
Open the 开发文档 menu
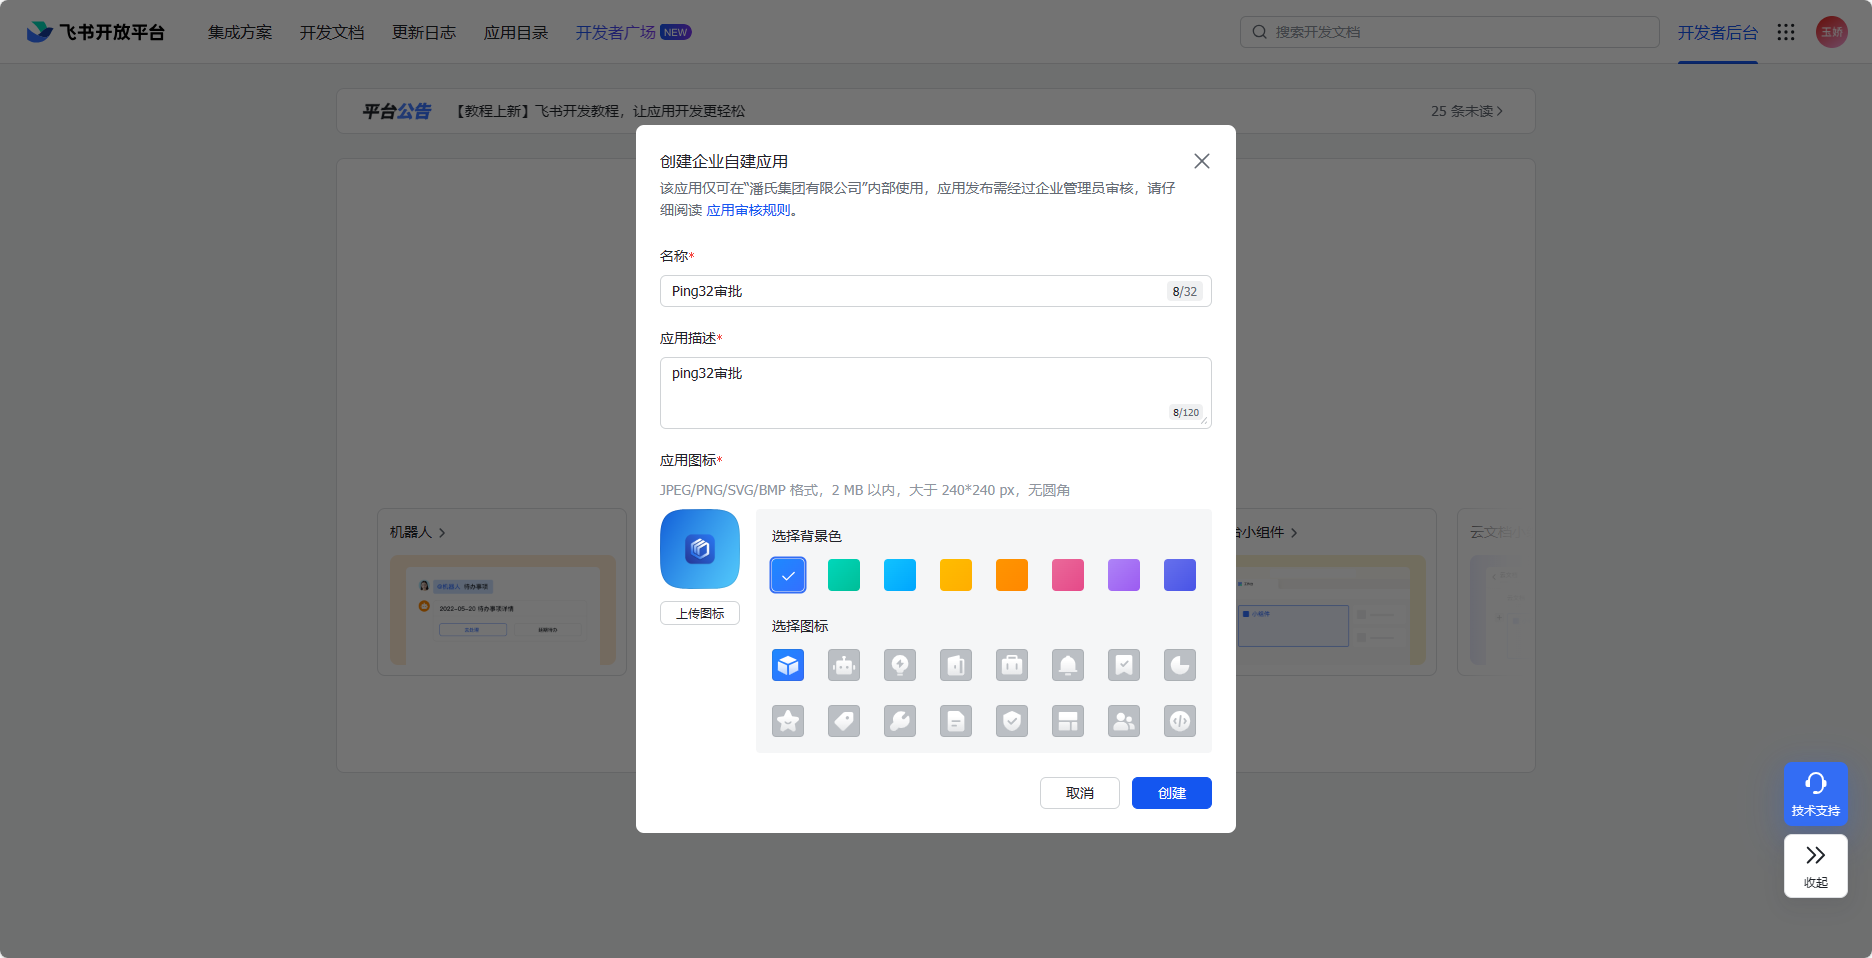[332, 32]
